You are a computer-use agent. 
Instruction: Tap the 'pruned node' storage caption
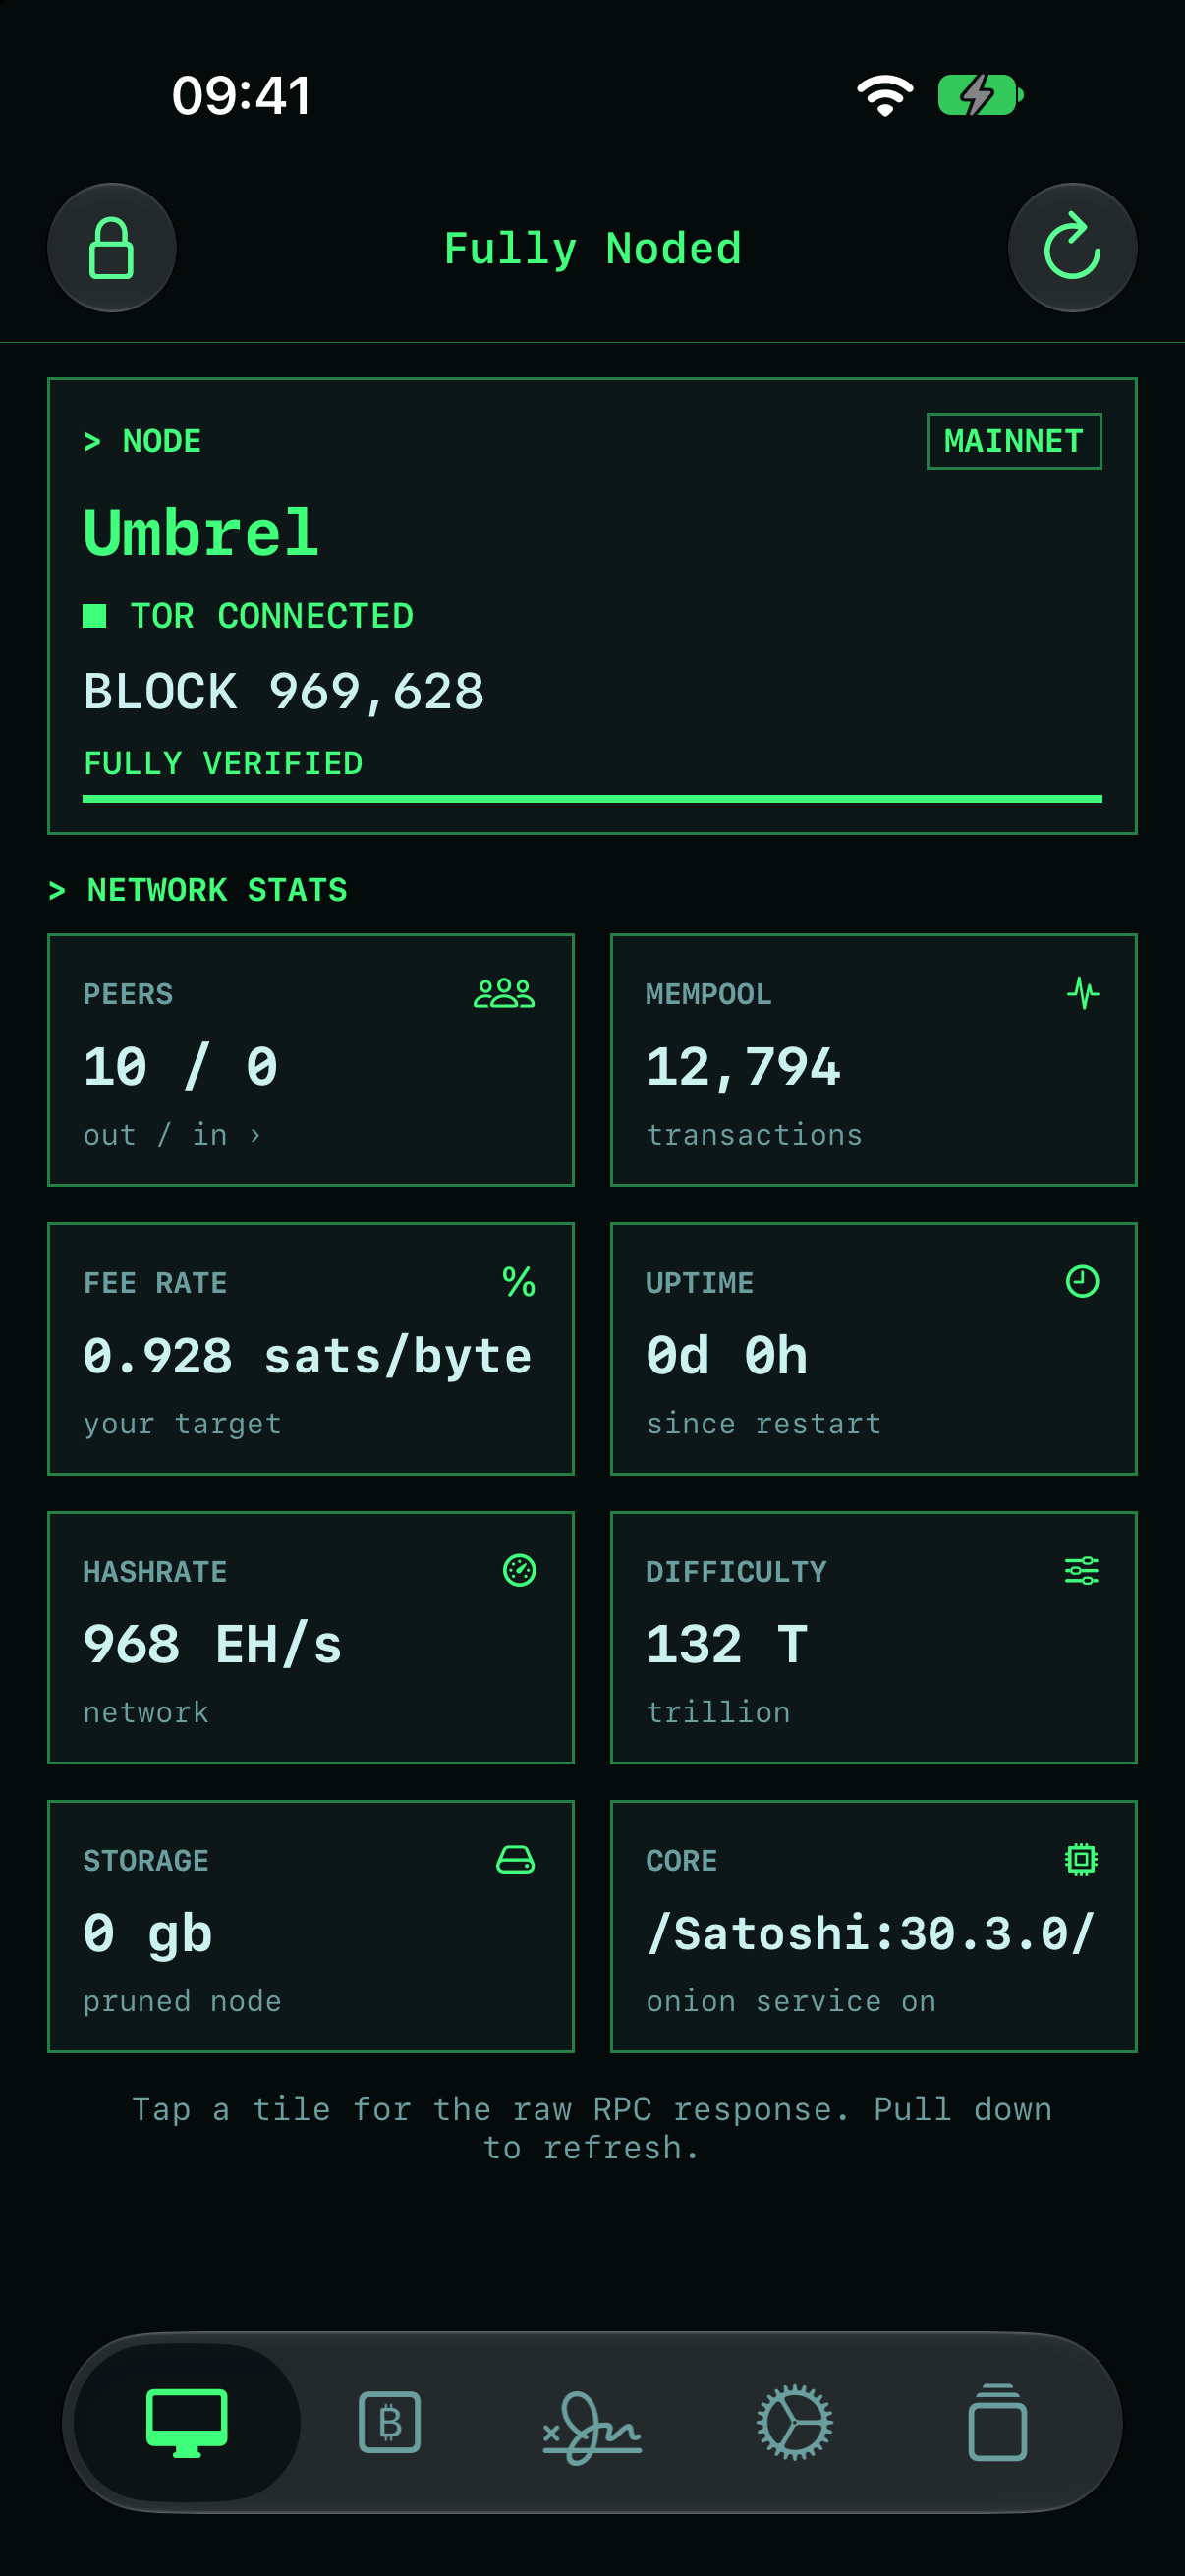point(182,2002)
